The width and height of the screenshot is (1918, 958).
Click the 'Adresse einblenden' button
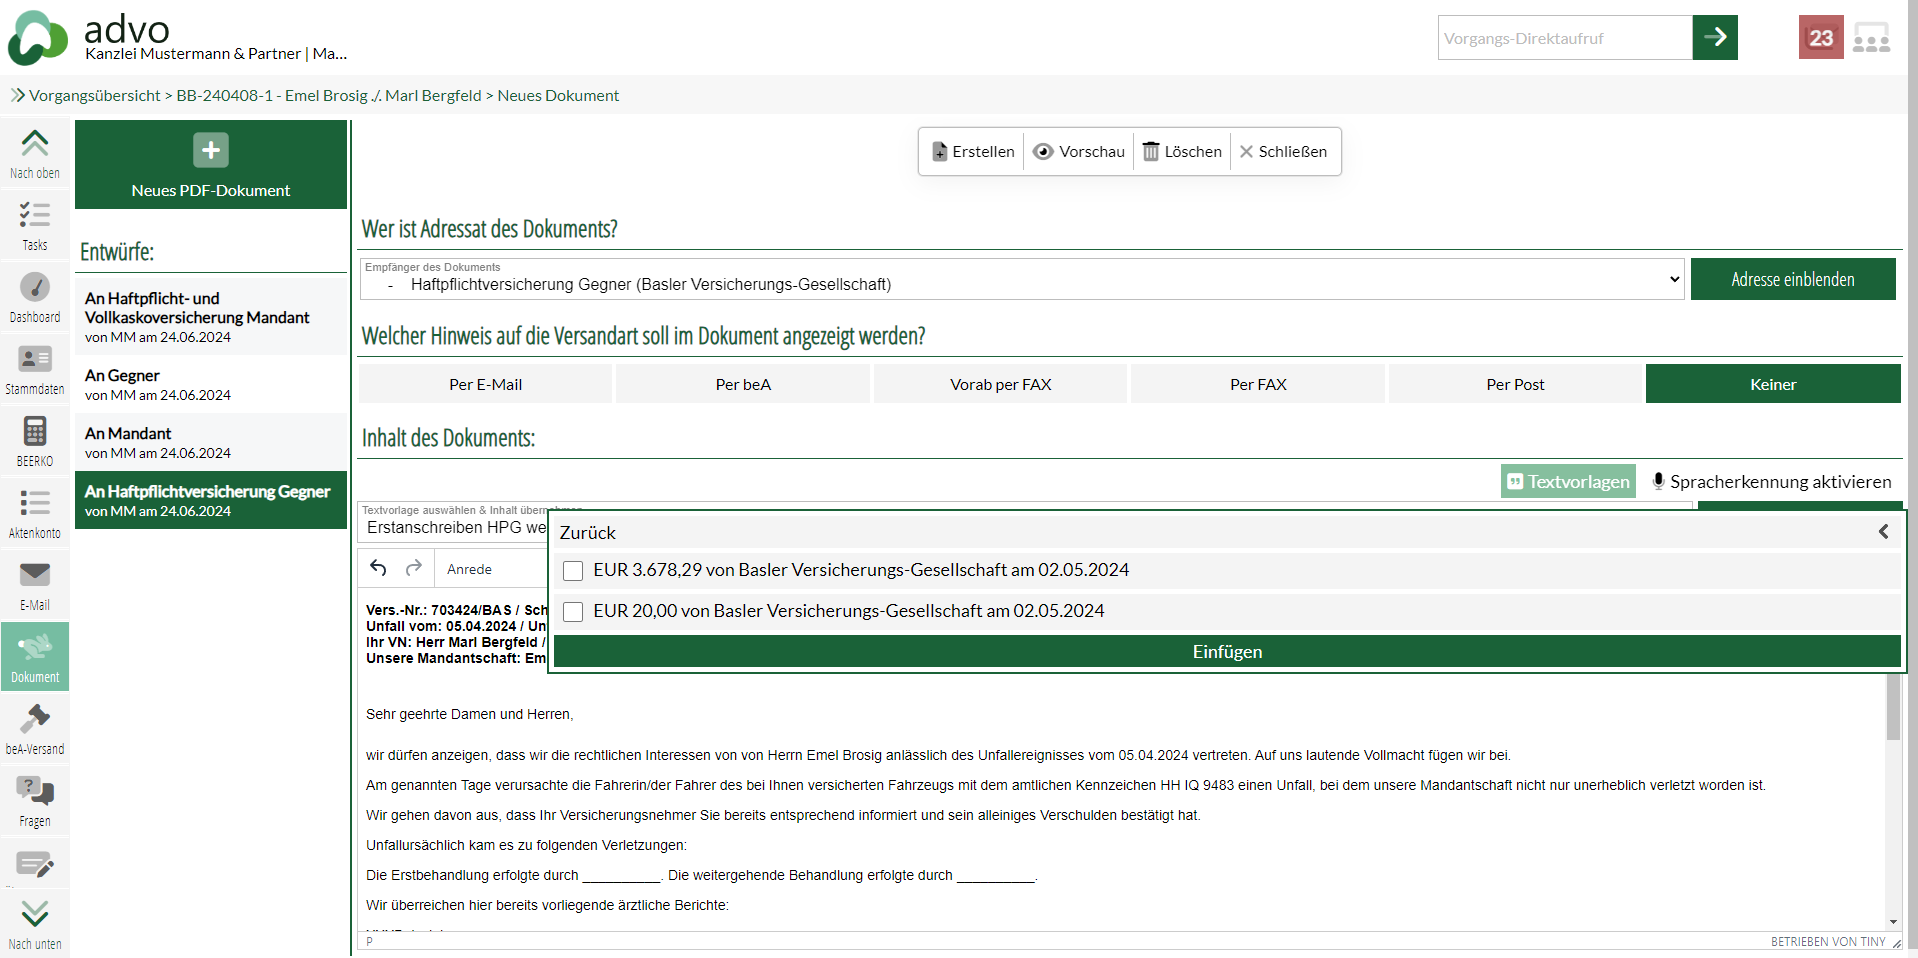tap(1792, 280)
